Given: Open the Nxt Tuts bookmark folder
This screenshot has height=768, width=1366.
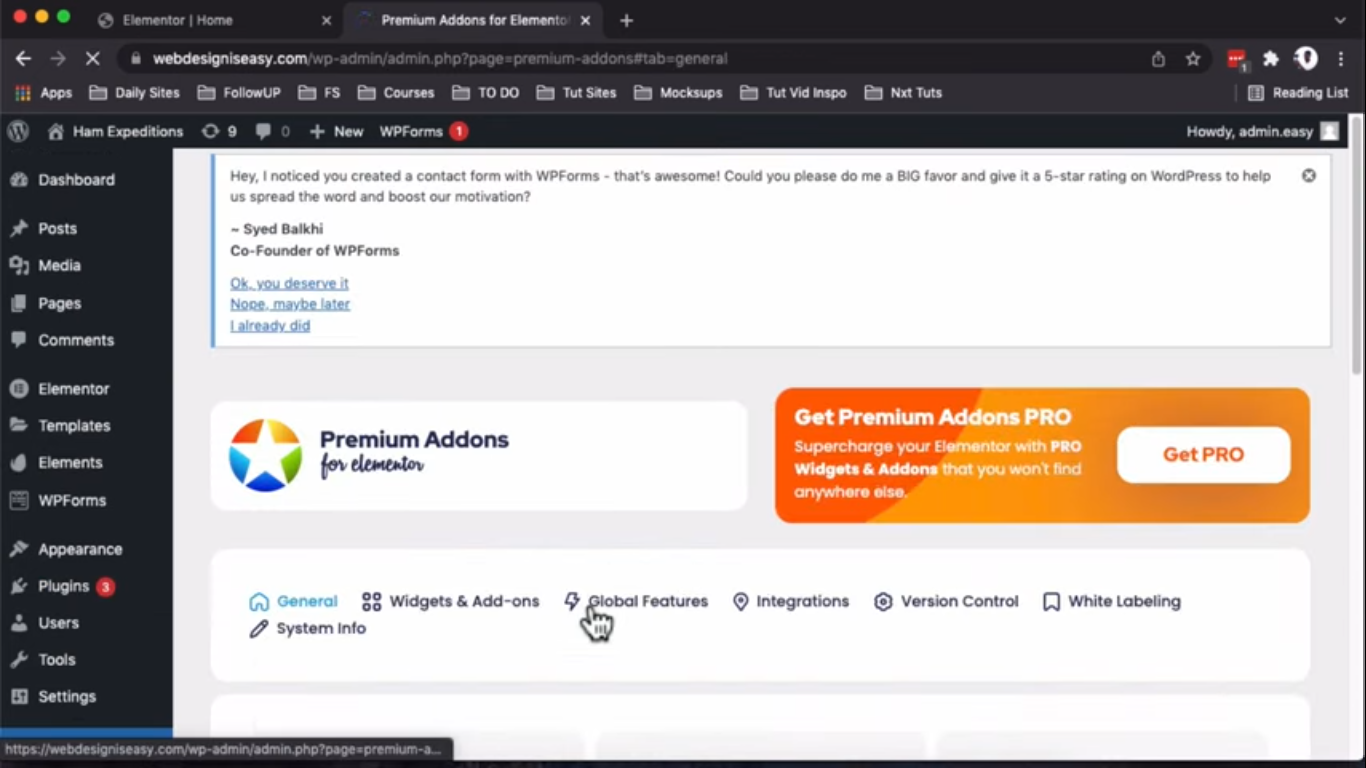Looking at the screenshot, I should point(903,93).
